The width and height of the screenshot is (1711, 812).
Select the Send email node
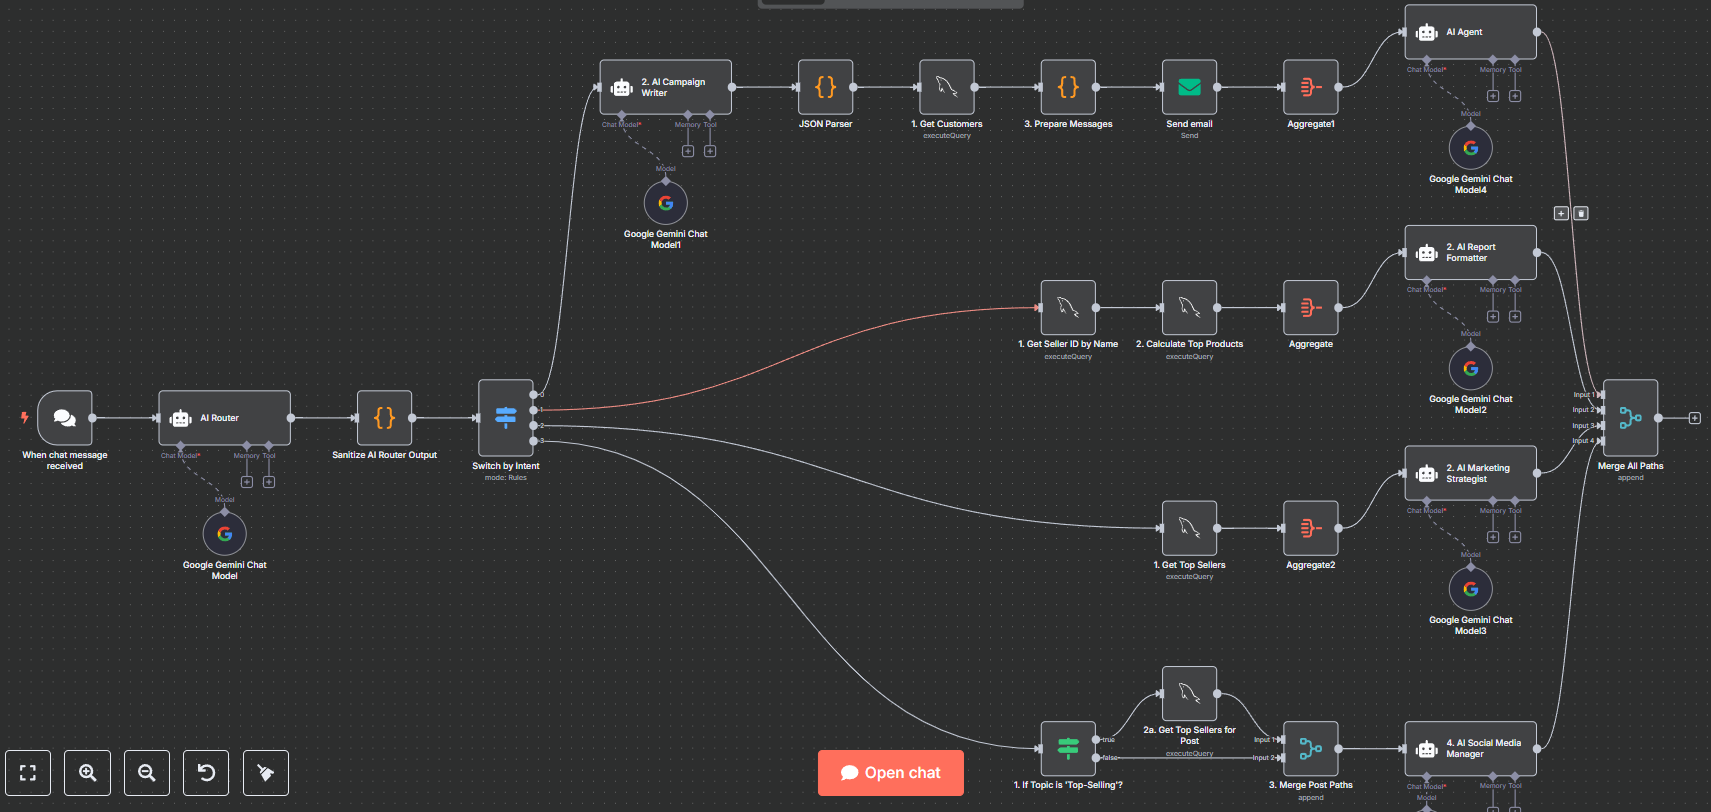[1190, 87]
